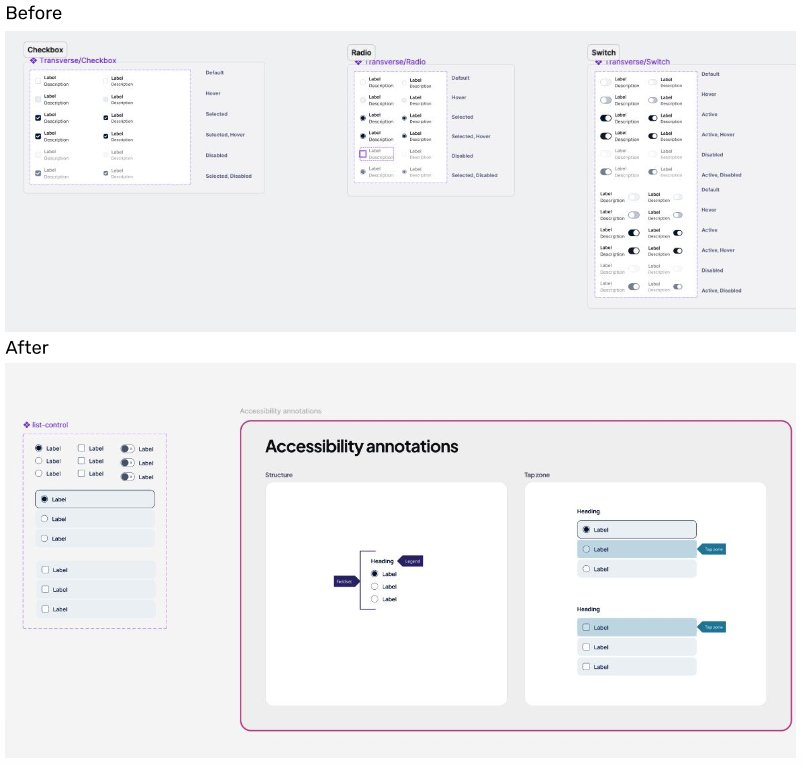803x765 pixels.
Task: Click the Legend annotation tag beside Heading
Action: 412,560
